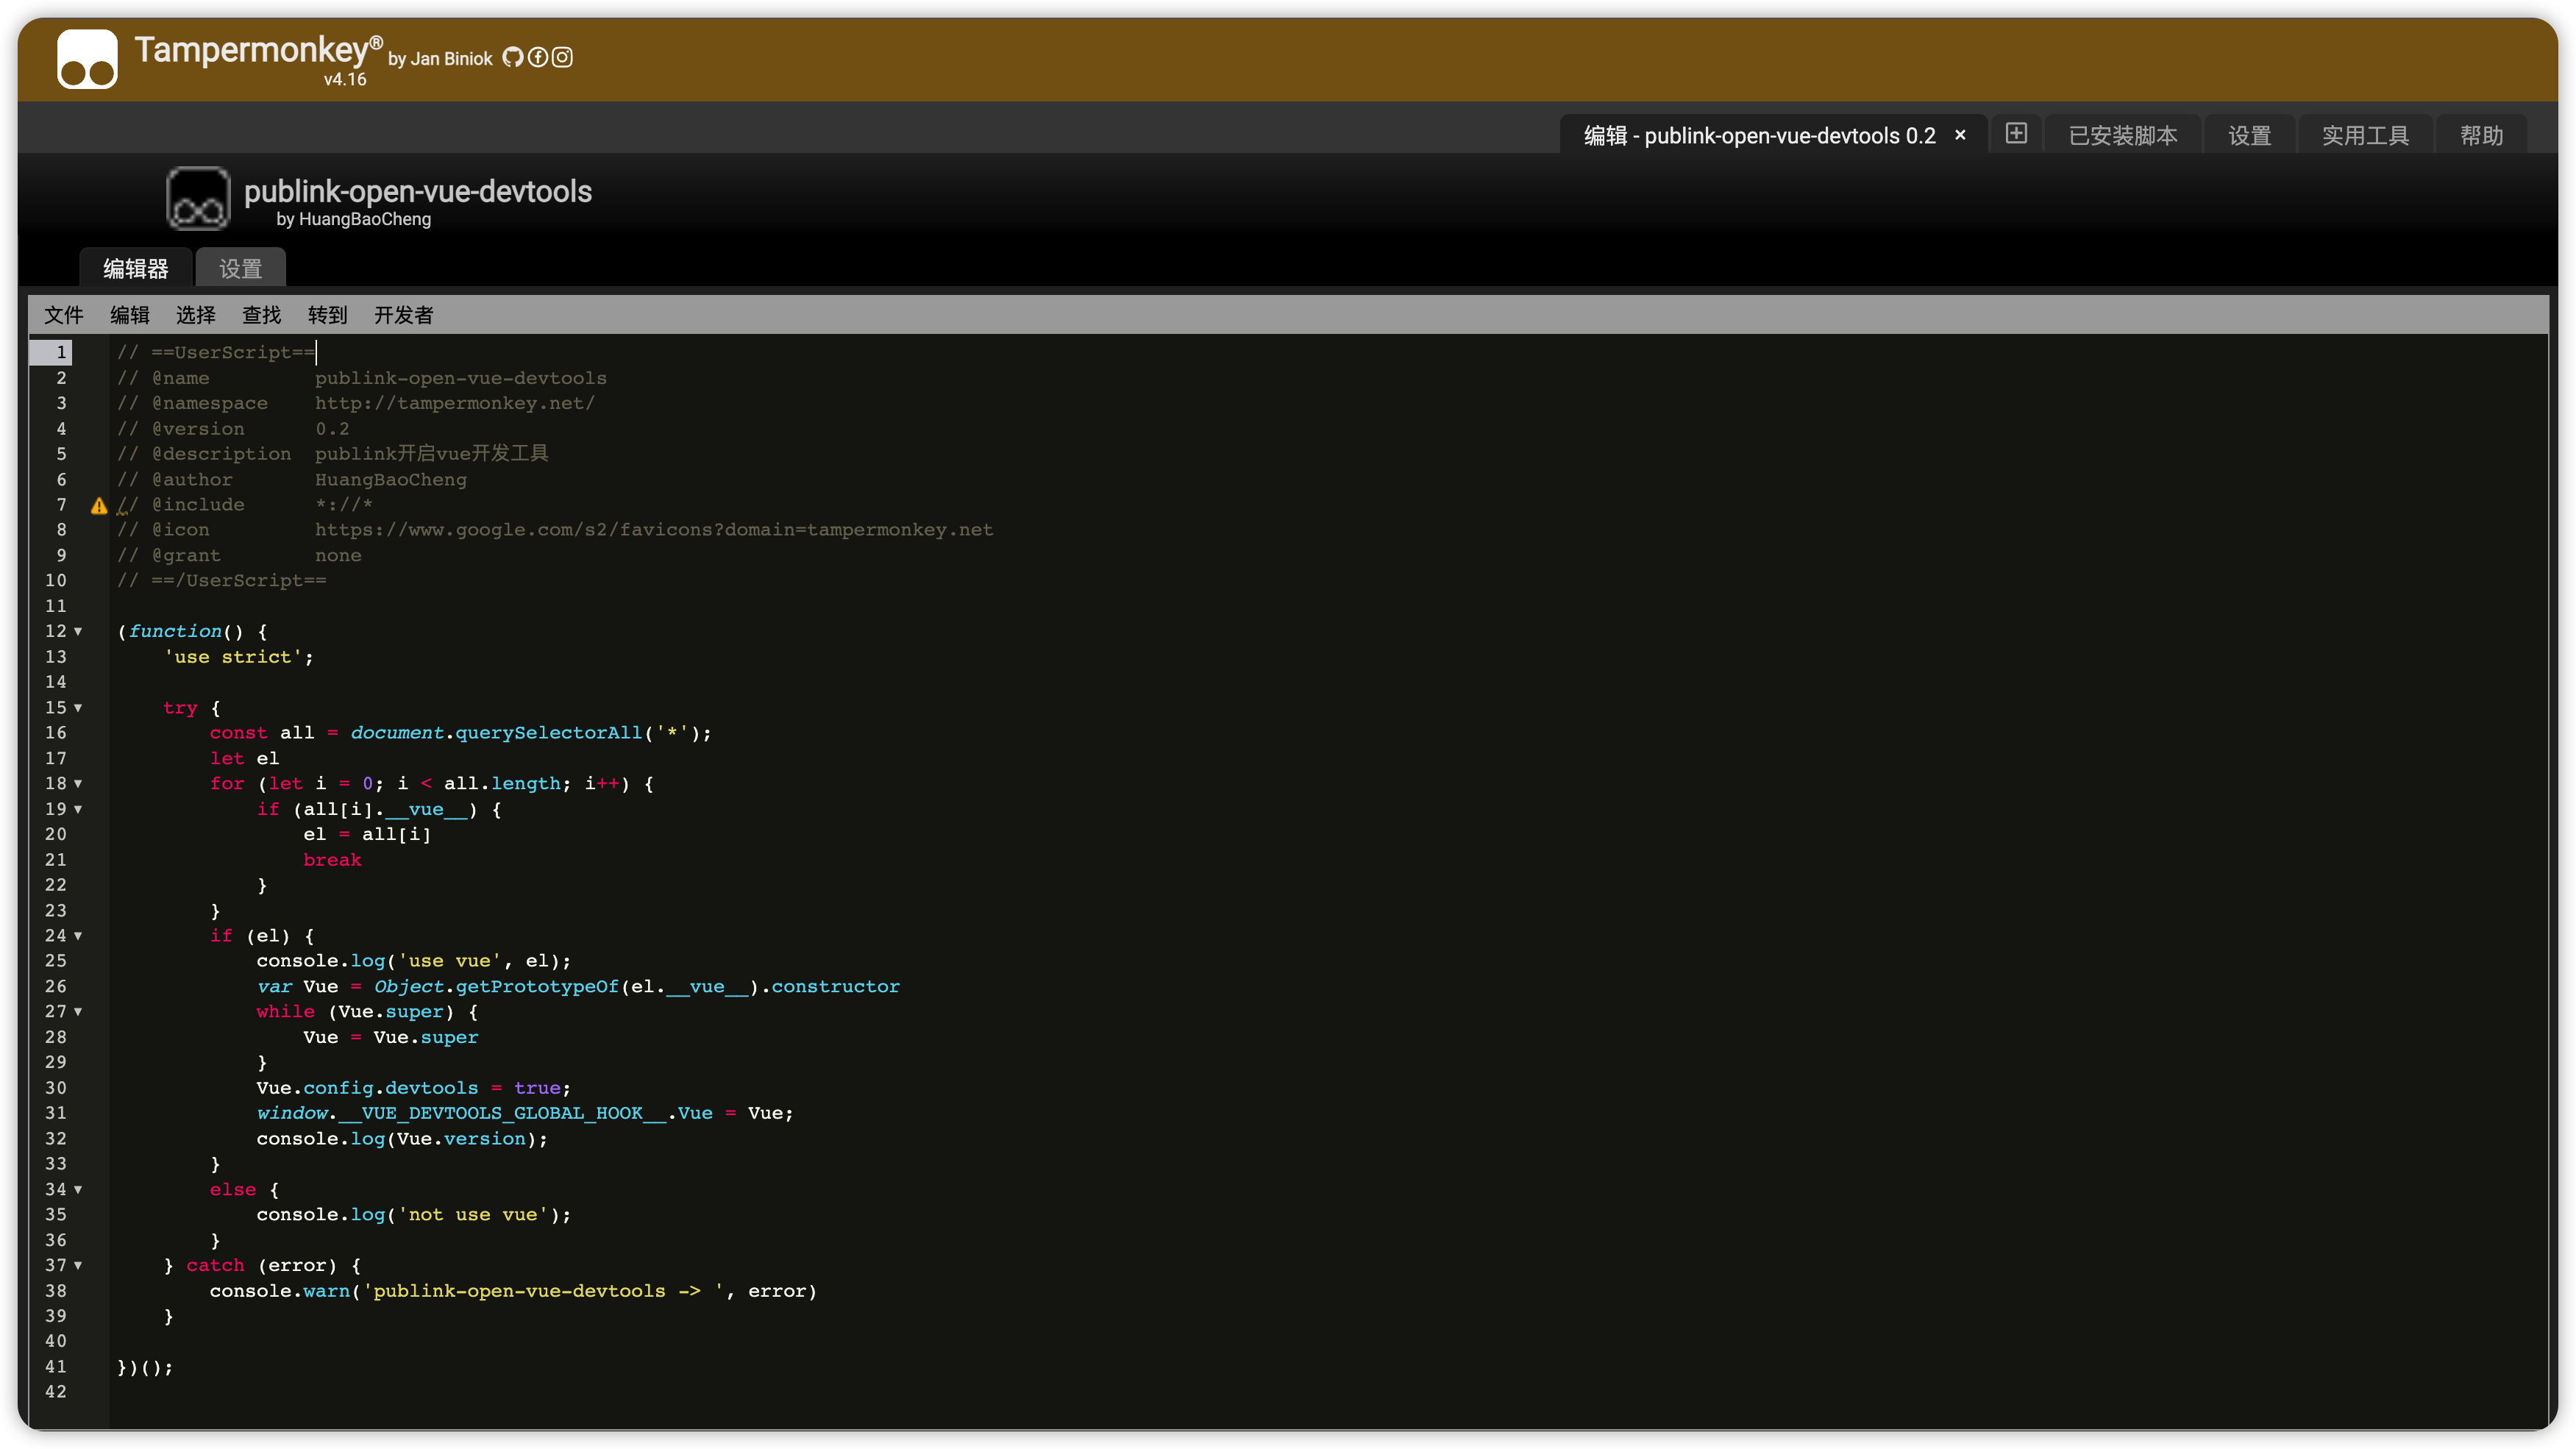
Task: Click the Tampermonkey logo icon
Action: tap(87, 59)
